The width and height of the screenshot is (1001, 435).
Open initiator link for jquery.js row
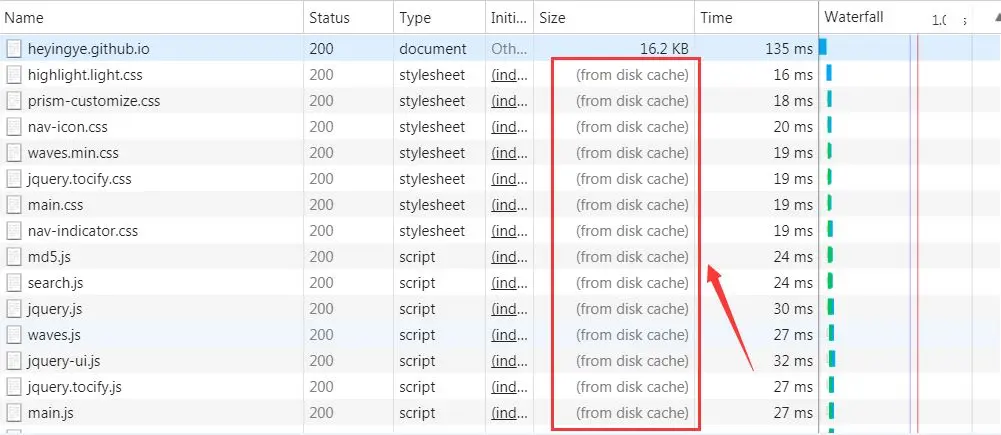[x=509, y=309]
